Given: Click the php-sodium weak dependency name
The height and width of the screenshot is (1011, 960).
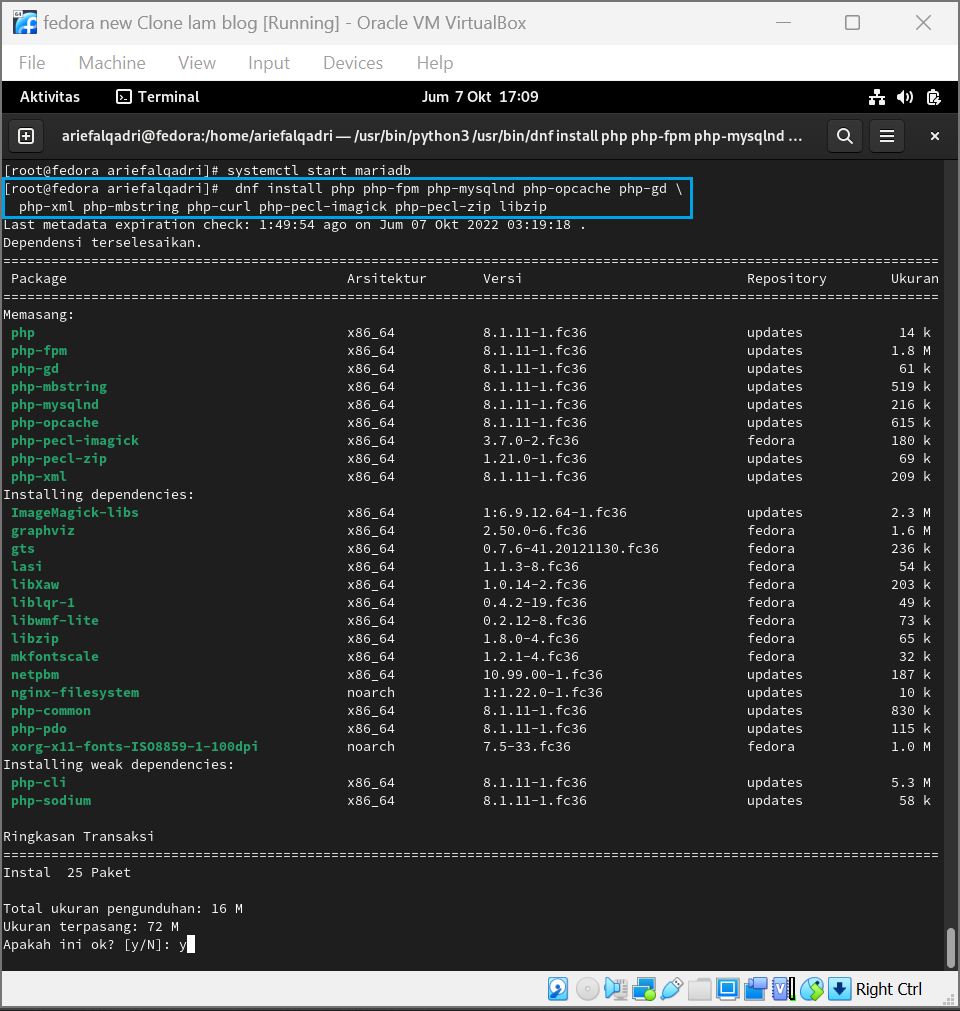Looking at the screenshot, I should [51, 801].
